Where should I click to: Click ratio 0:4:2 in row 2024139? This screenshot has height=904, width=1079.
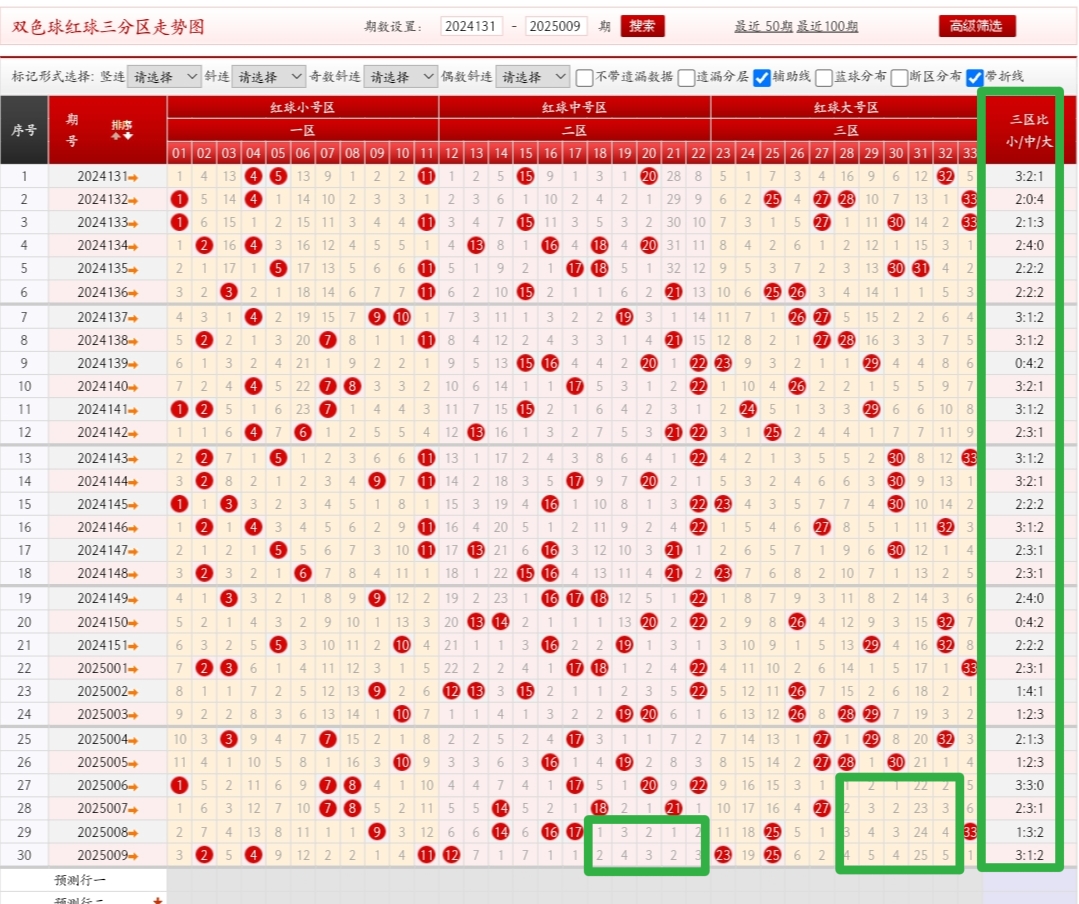point(1029,363)
